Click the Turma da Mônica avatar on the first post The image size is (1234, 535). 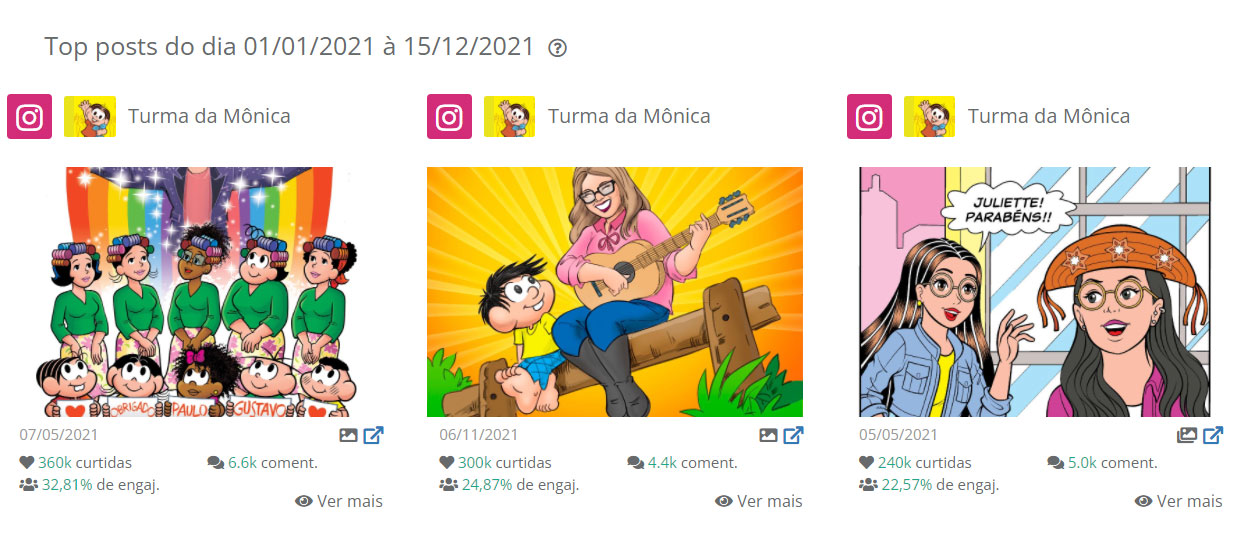(90, 116)
